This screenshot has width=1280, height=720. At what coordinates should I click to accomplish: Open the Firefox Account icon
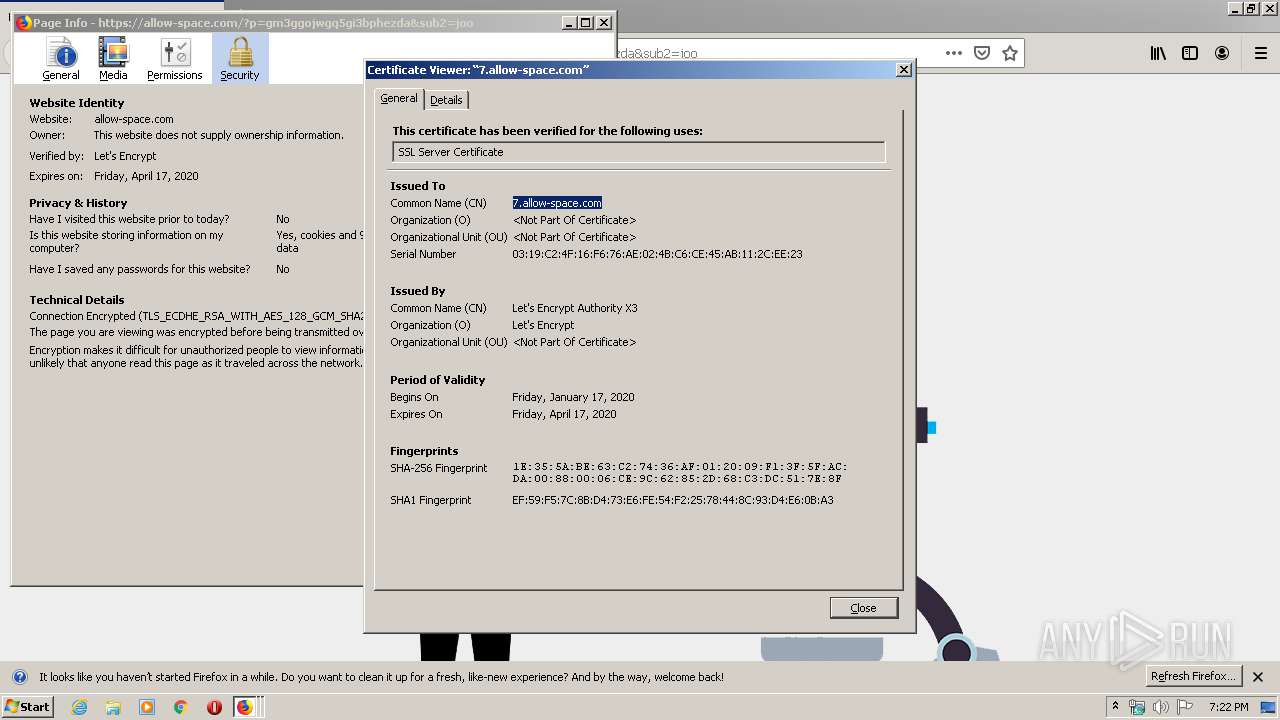coord(1222,53)
